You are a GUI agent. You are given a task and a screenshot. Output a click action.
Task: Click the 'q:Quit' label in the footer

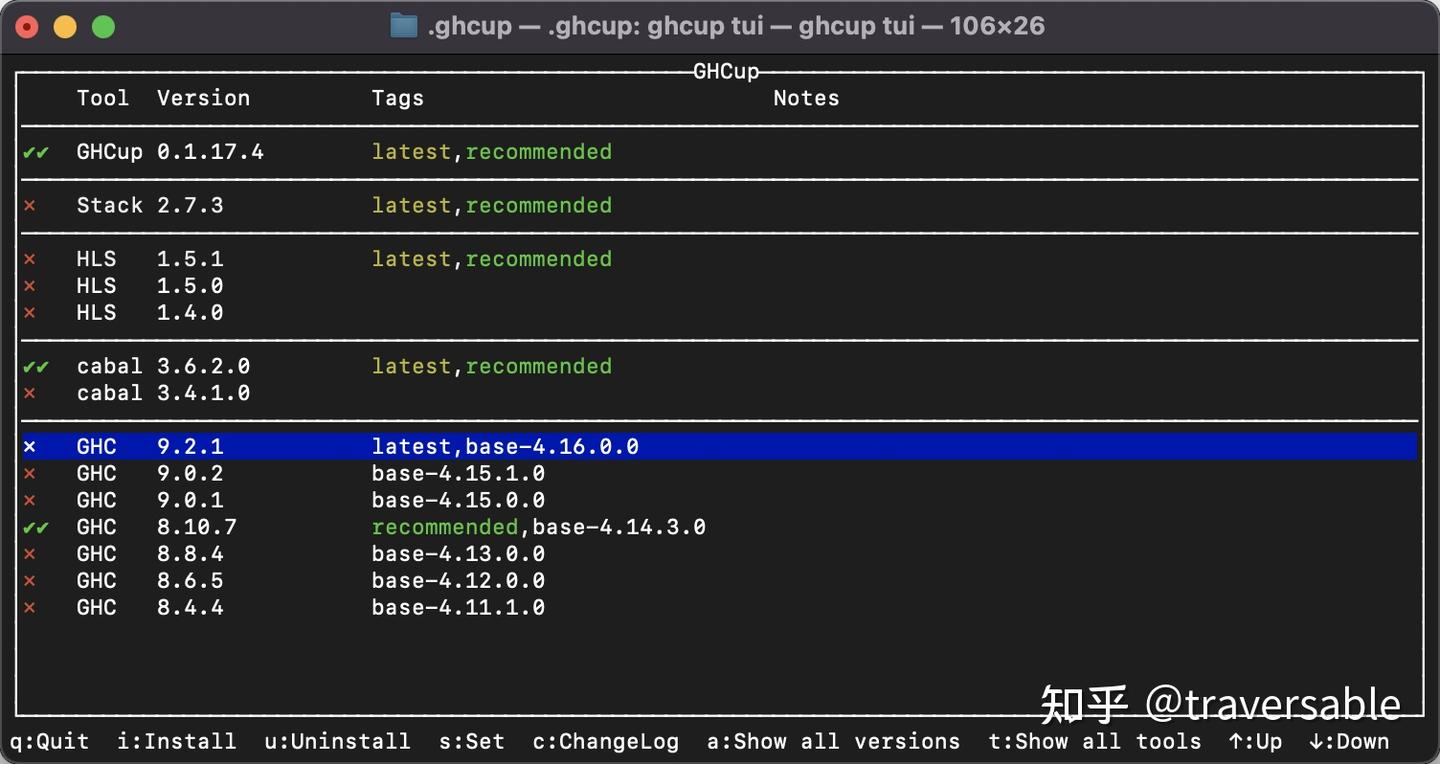pos(47,741)
